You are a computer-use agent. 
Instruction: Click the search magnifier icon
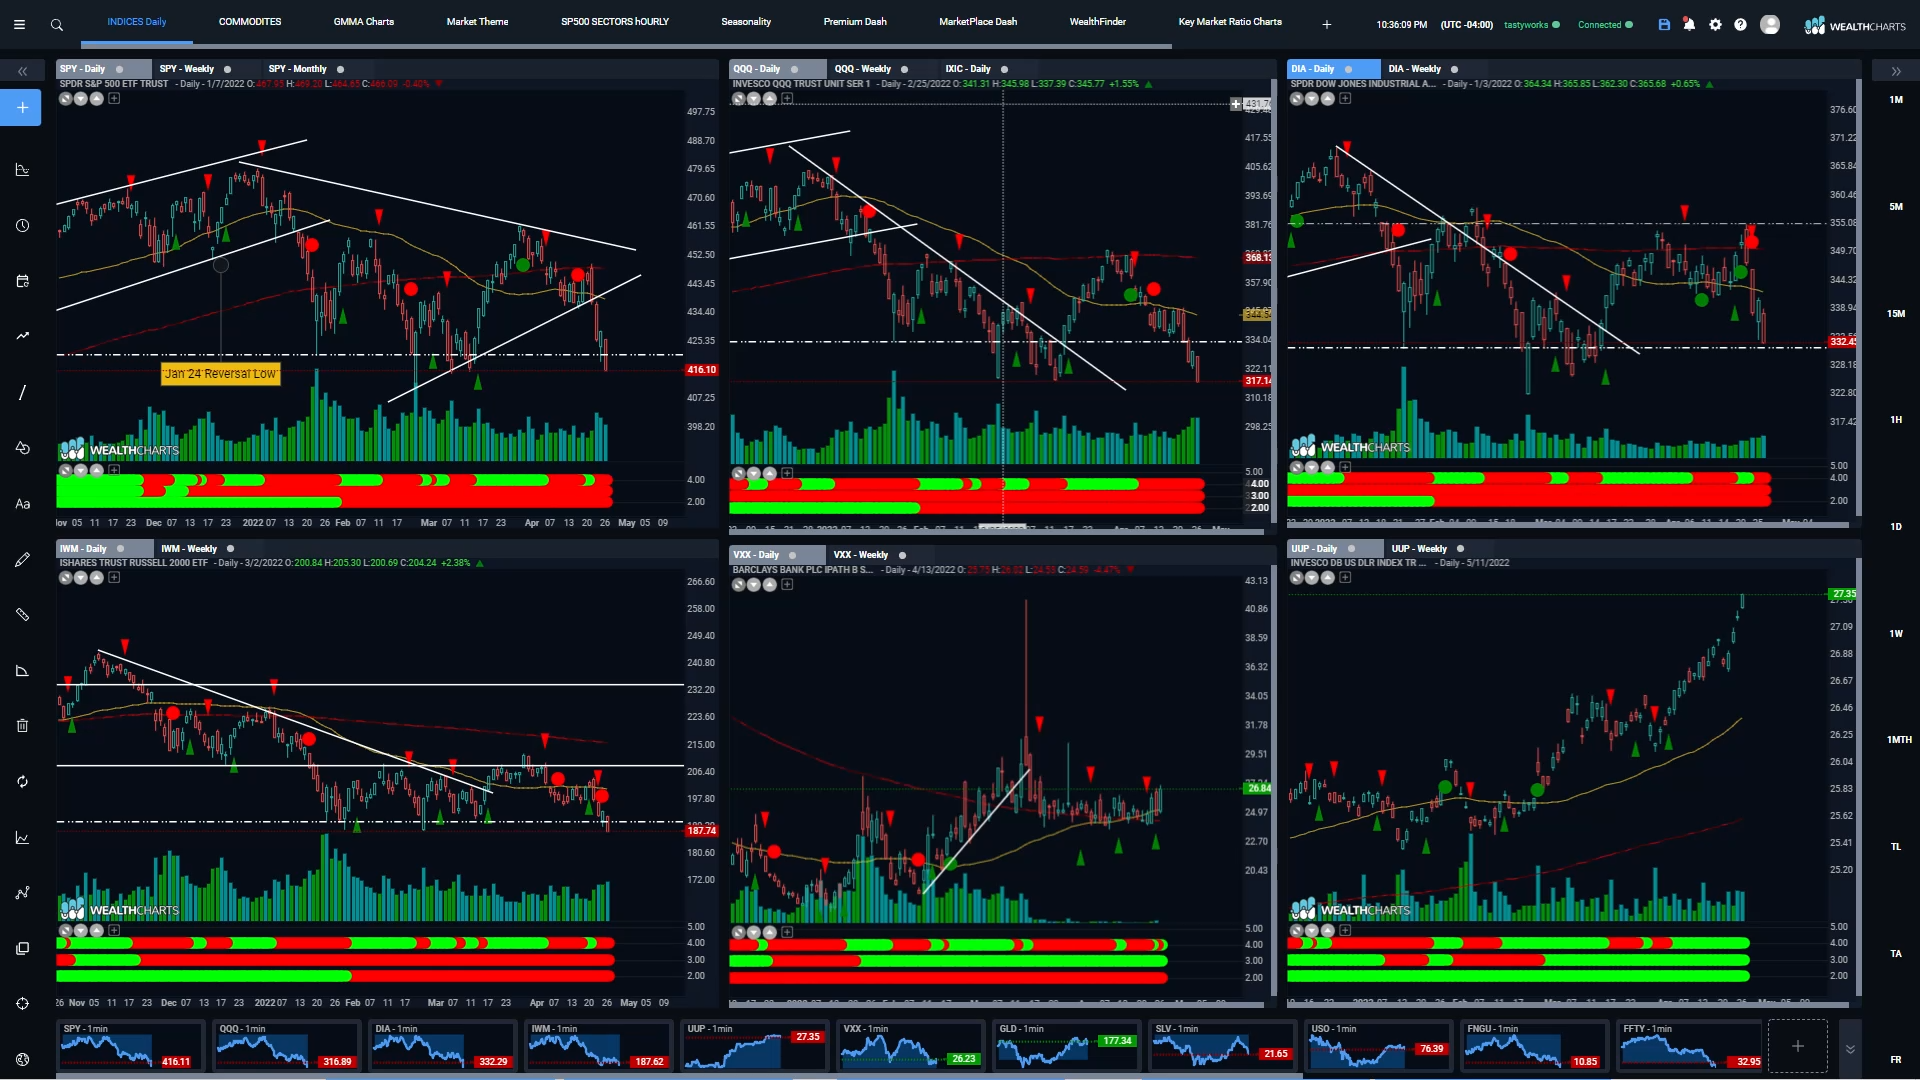click(57, 25)
